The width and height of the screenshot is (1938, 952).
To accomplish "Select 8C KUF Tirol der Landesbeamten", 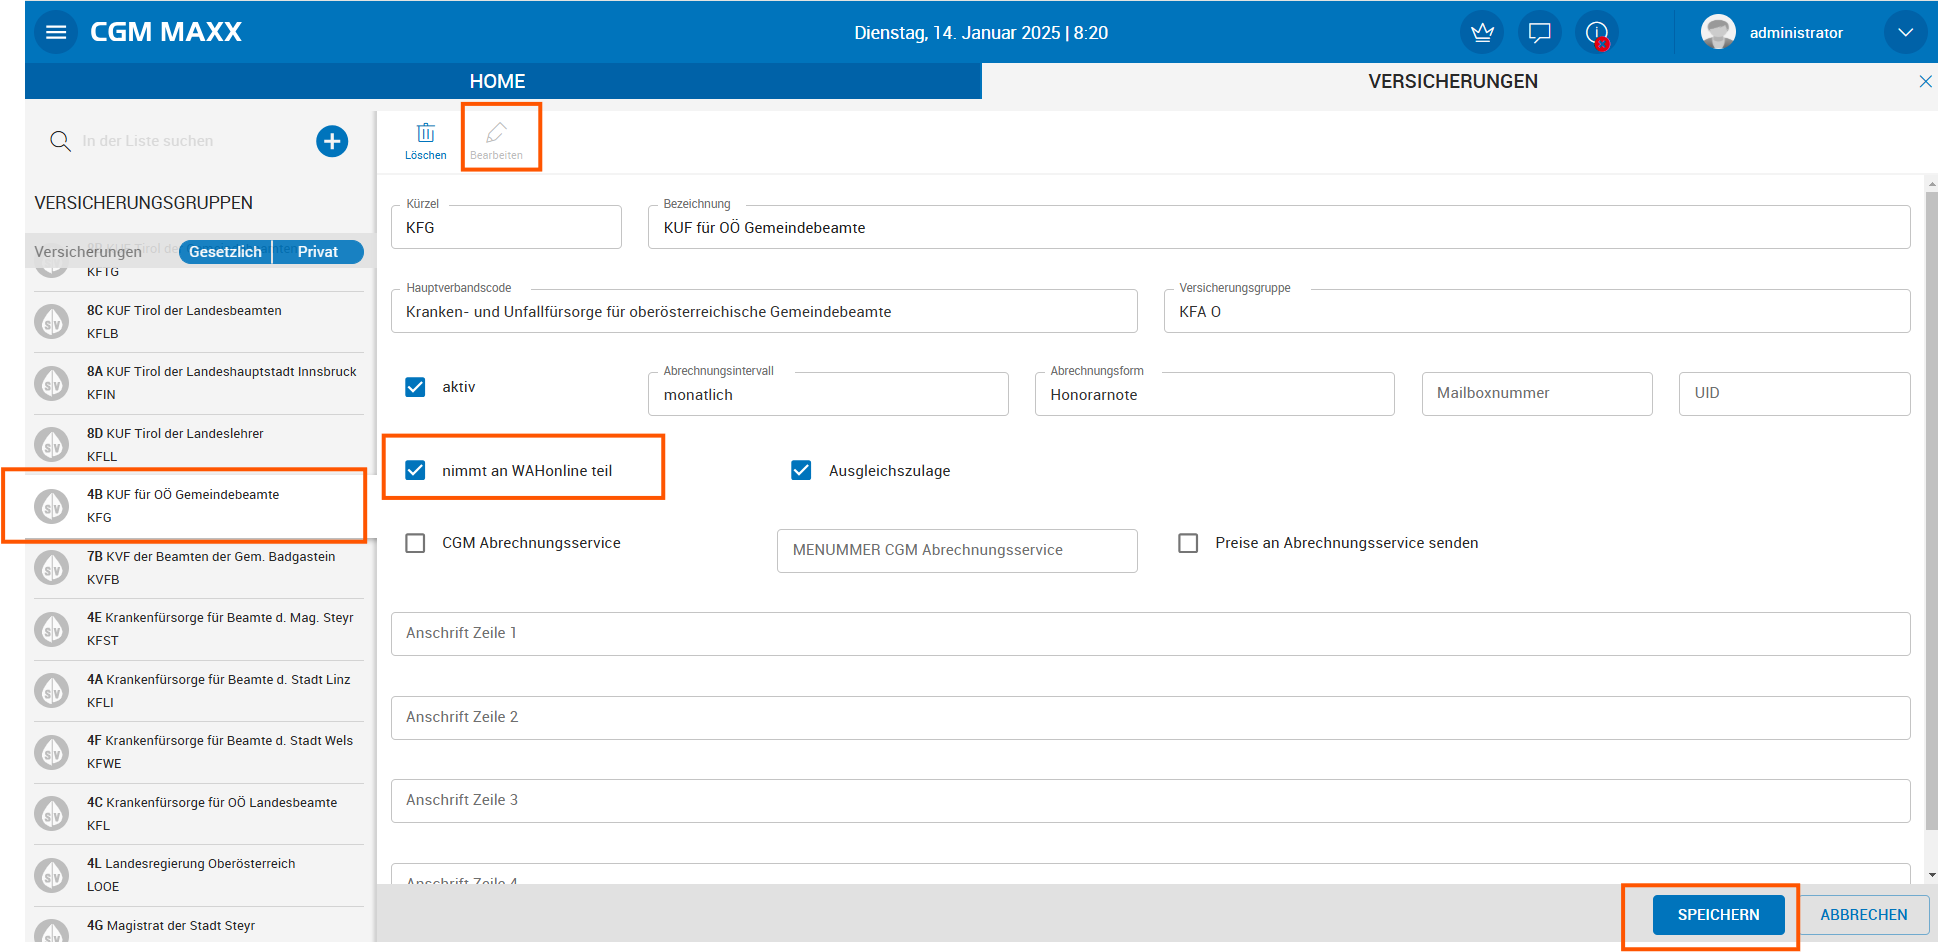I will [x=199, y=322].
